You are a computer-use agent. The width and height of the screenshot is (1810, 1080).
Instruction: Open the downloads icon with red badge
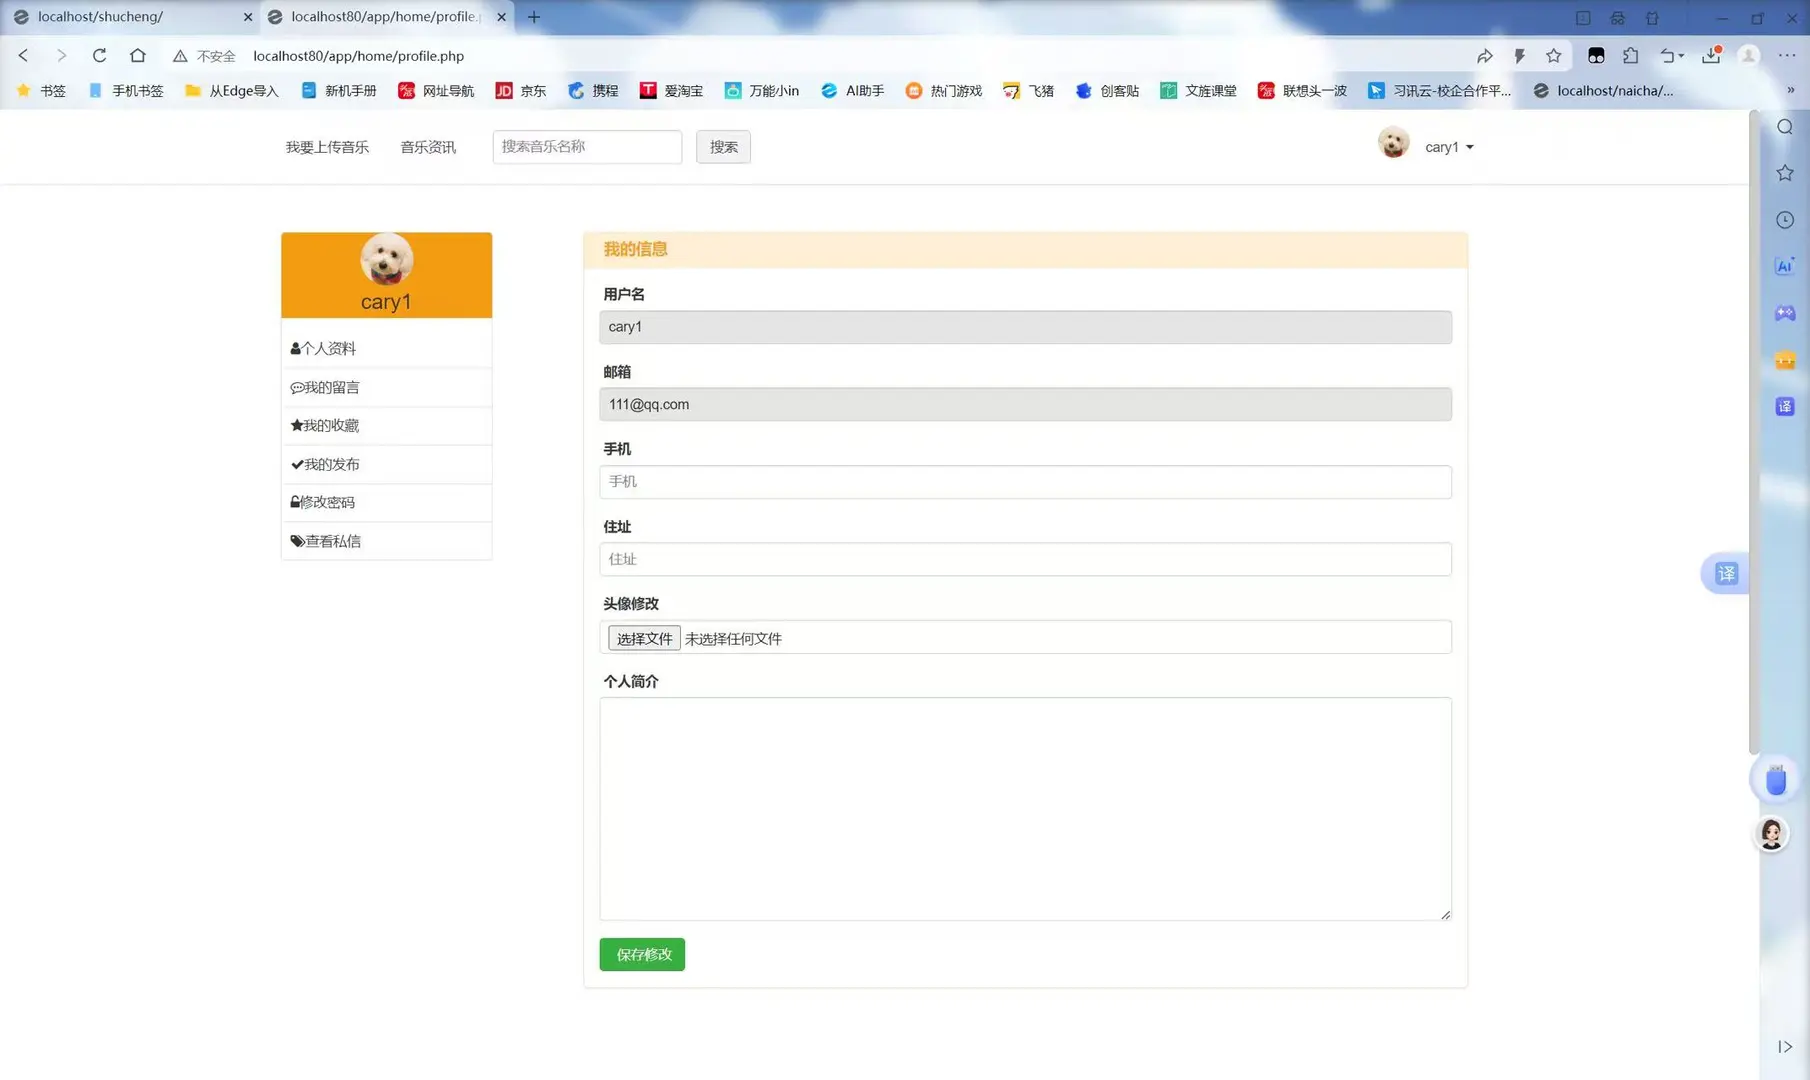point(1711,56)
